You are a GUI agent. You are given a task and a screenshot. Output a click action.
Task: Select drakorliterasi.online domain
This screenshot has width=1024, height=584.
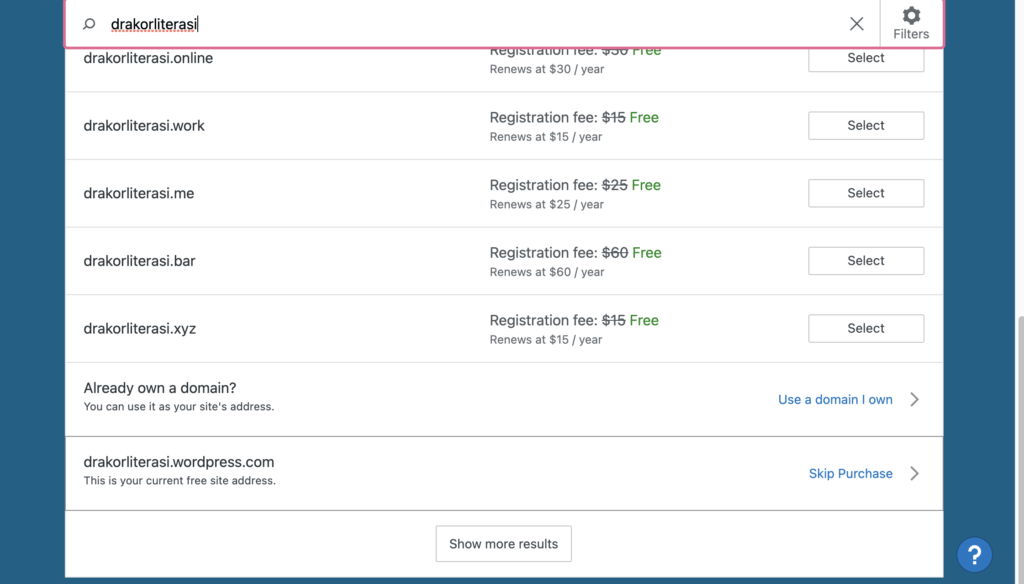pyautogui.click(x=865, y=58)
